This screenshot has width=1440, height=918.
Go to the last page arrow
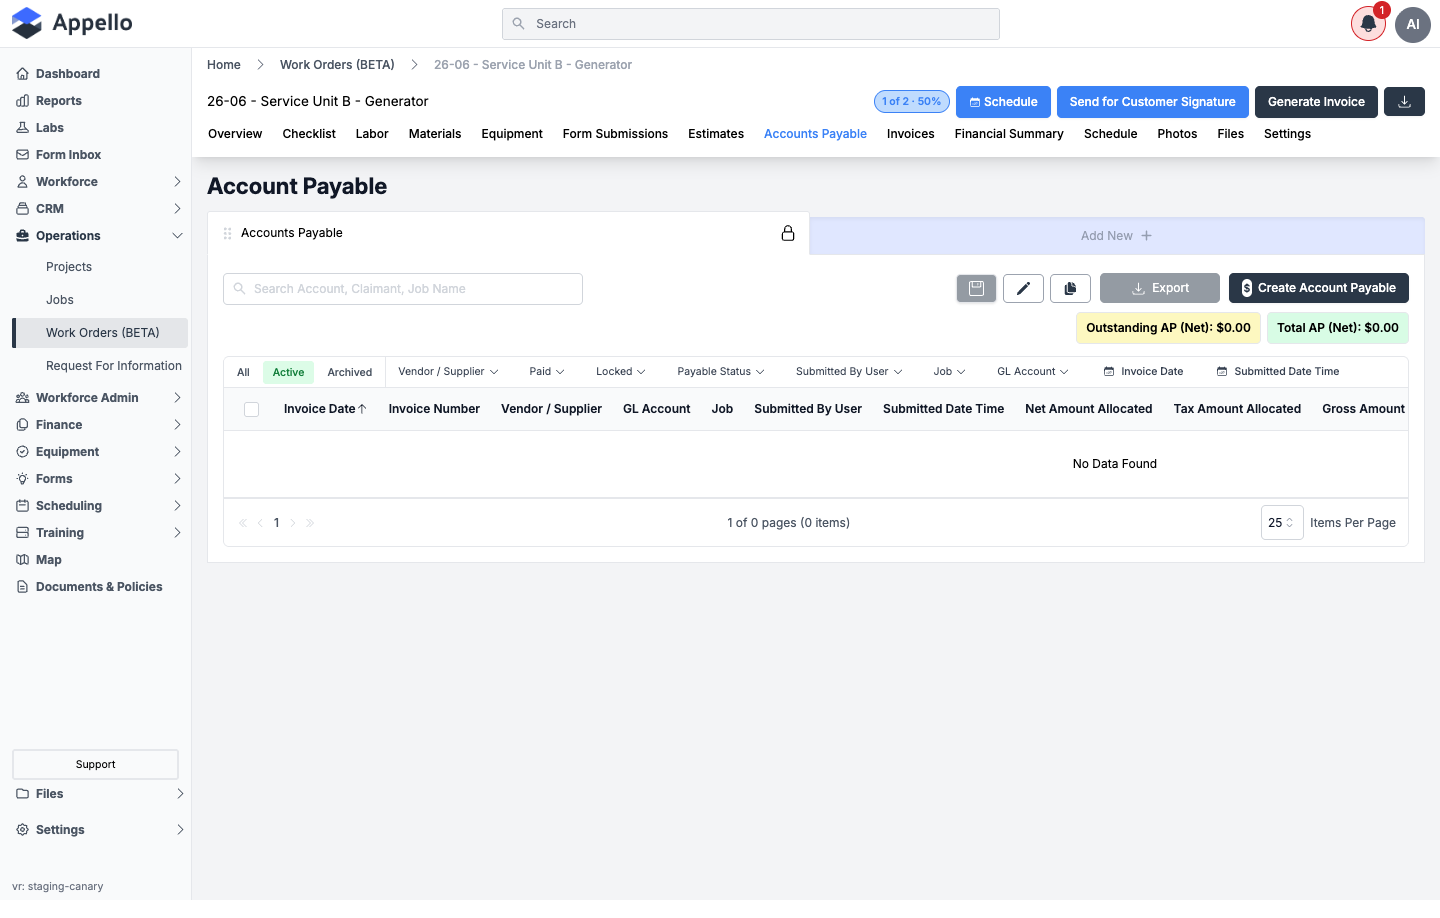pos(310,523)
